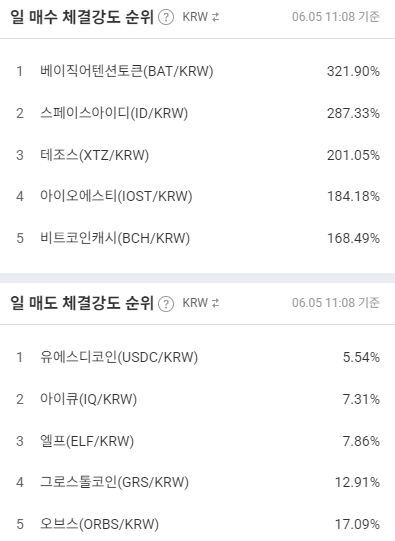395x541 pixels.
Task: Open help icon beside 일 매수 체결강도 순위
Action: coord(166,17)
